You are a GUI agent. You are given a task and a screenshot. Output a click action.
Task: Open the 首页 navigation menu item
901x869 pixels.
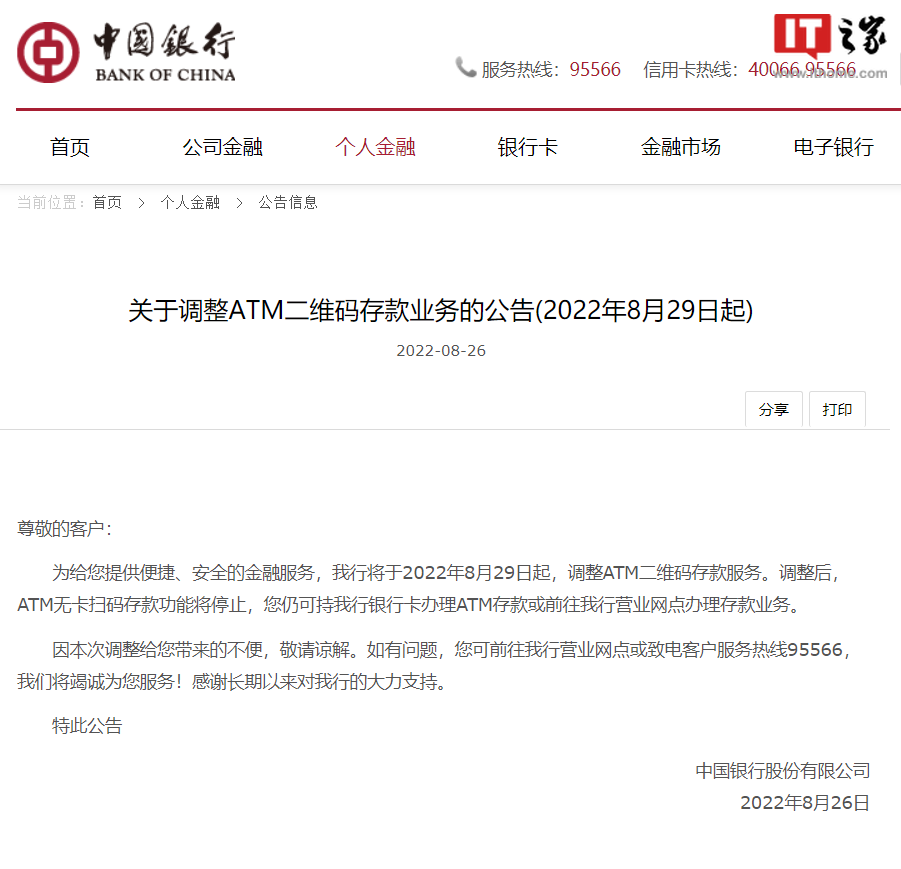tap(70, 147)
